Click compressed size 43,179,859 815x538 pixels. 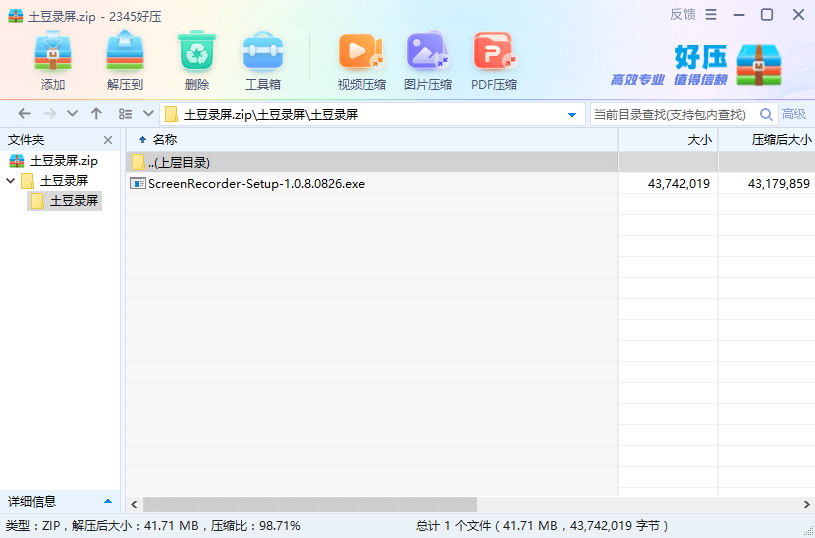coord(779,183)
